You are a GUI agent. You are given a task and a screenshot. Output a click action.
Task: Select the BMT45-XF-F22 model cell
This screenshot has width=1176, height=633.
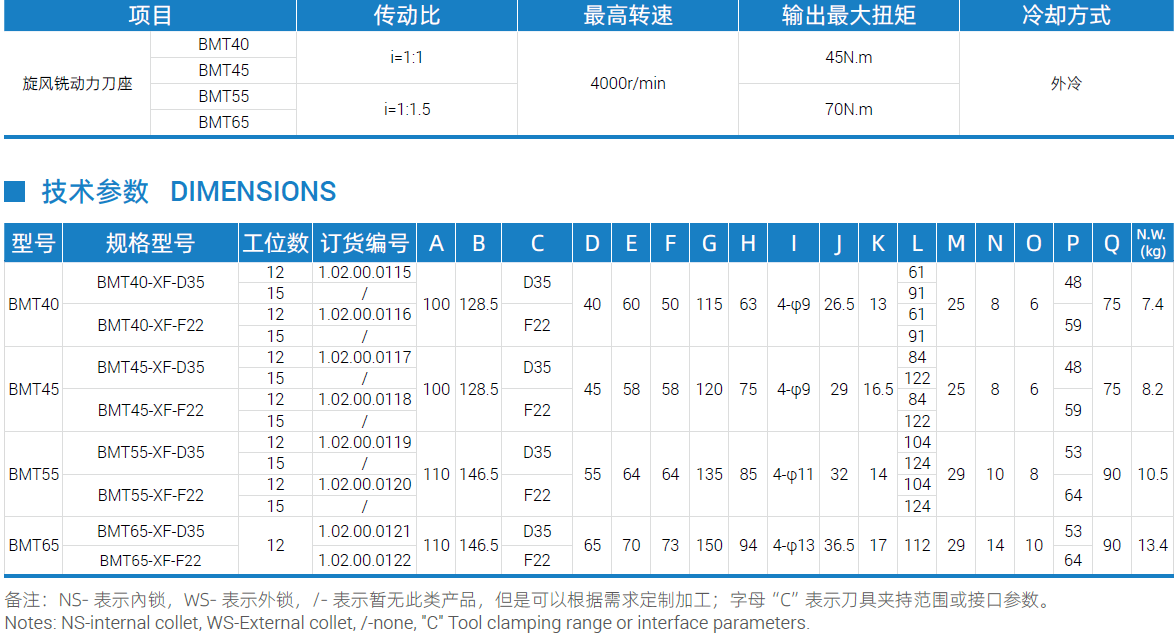tap(151, 410)
